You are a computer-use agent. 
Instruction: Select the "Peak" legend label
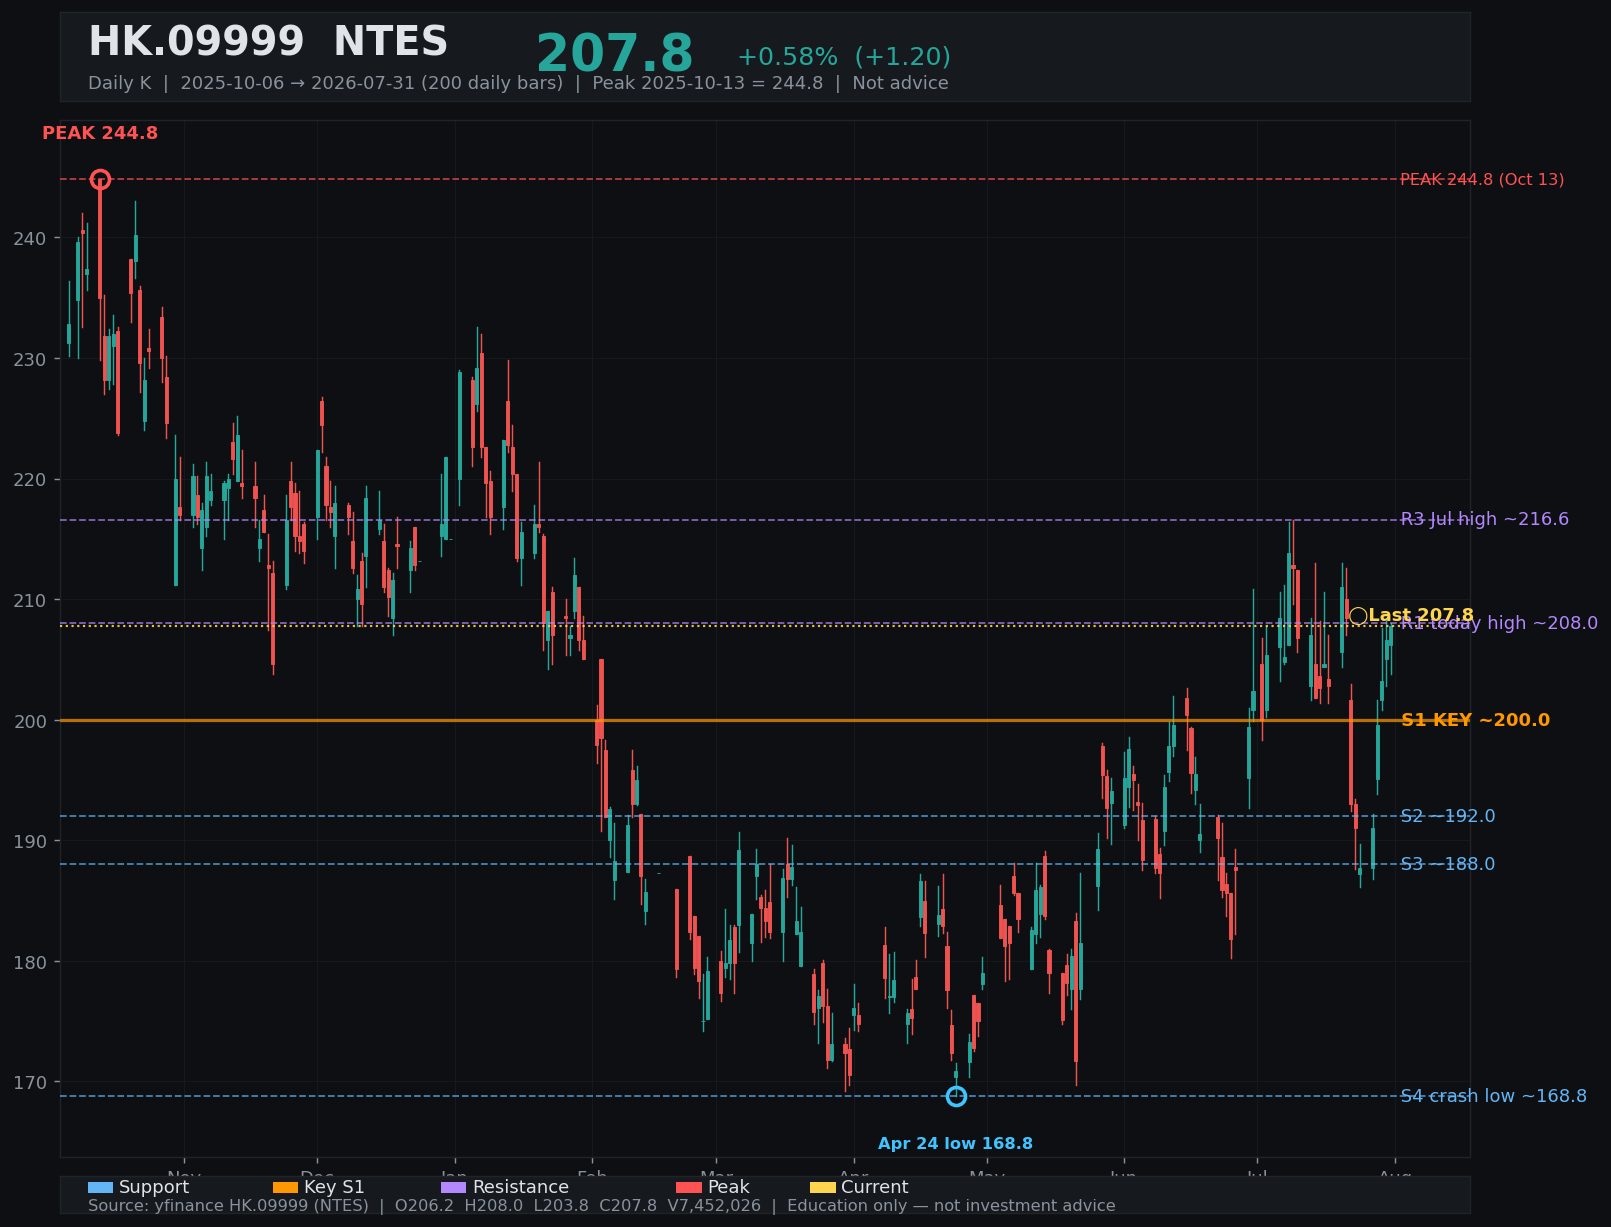pos(728,1187)
